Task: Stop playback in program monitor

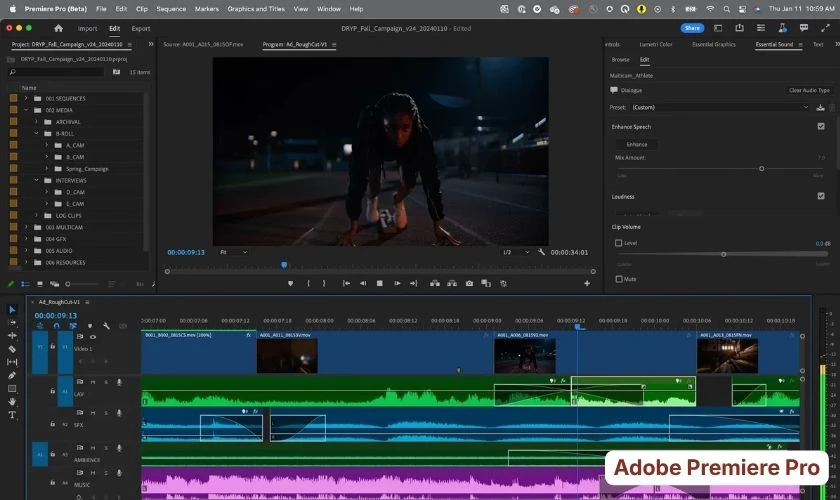Action: (380, 283)
